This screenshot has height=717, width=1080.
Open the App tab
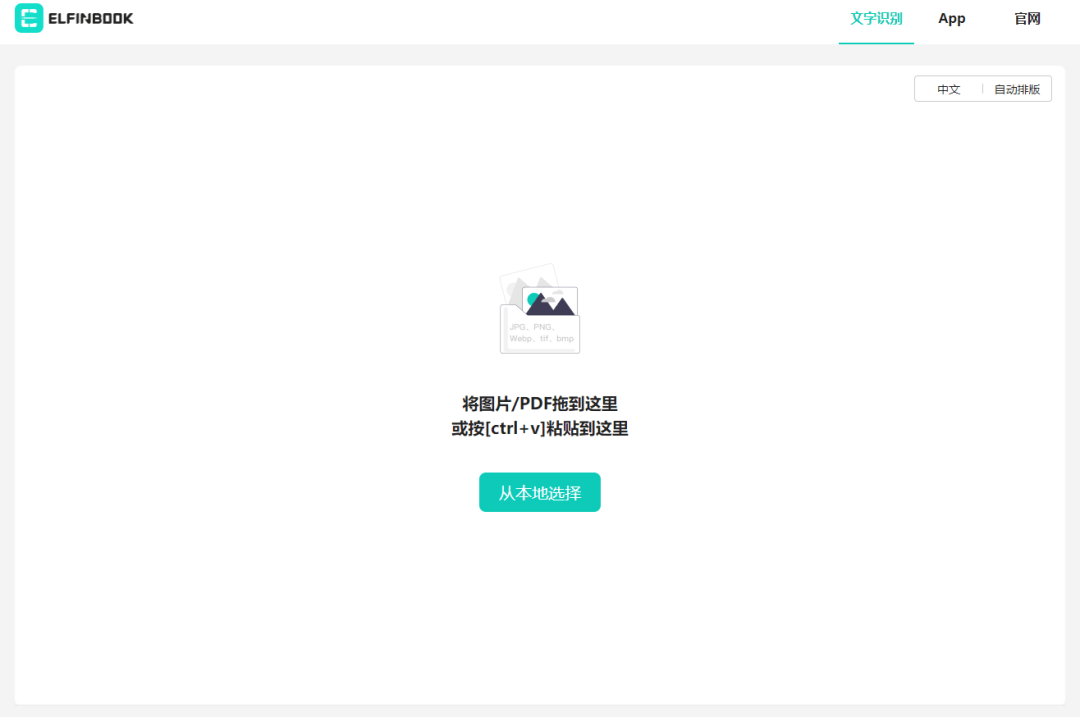click(x=952, y=18)
